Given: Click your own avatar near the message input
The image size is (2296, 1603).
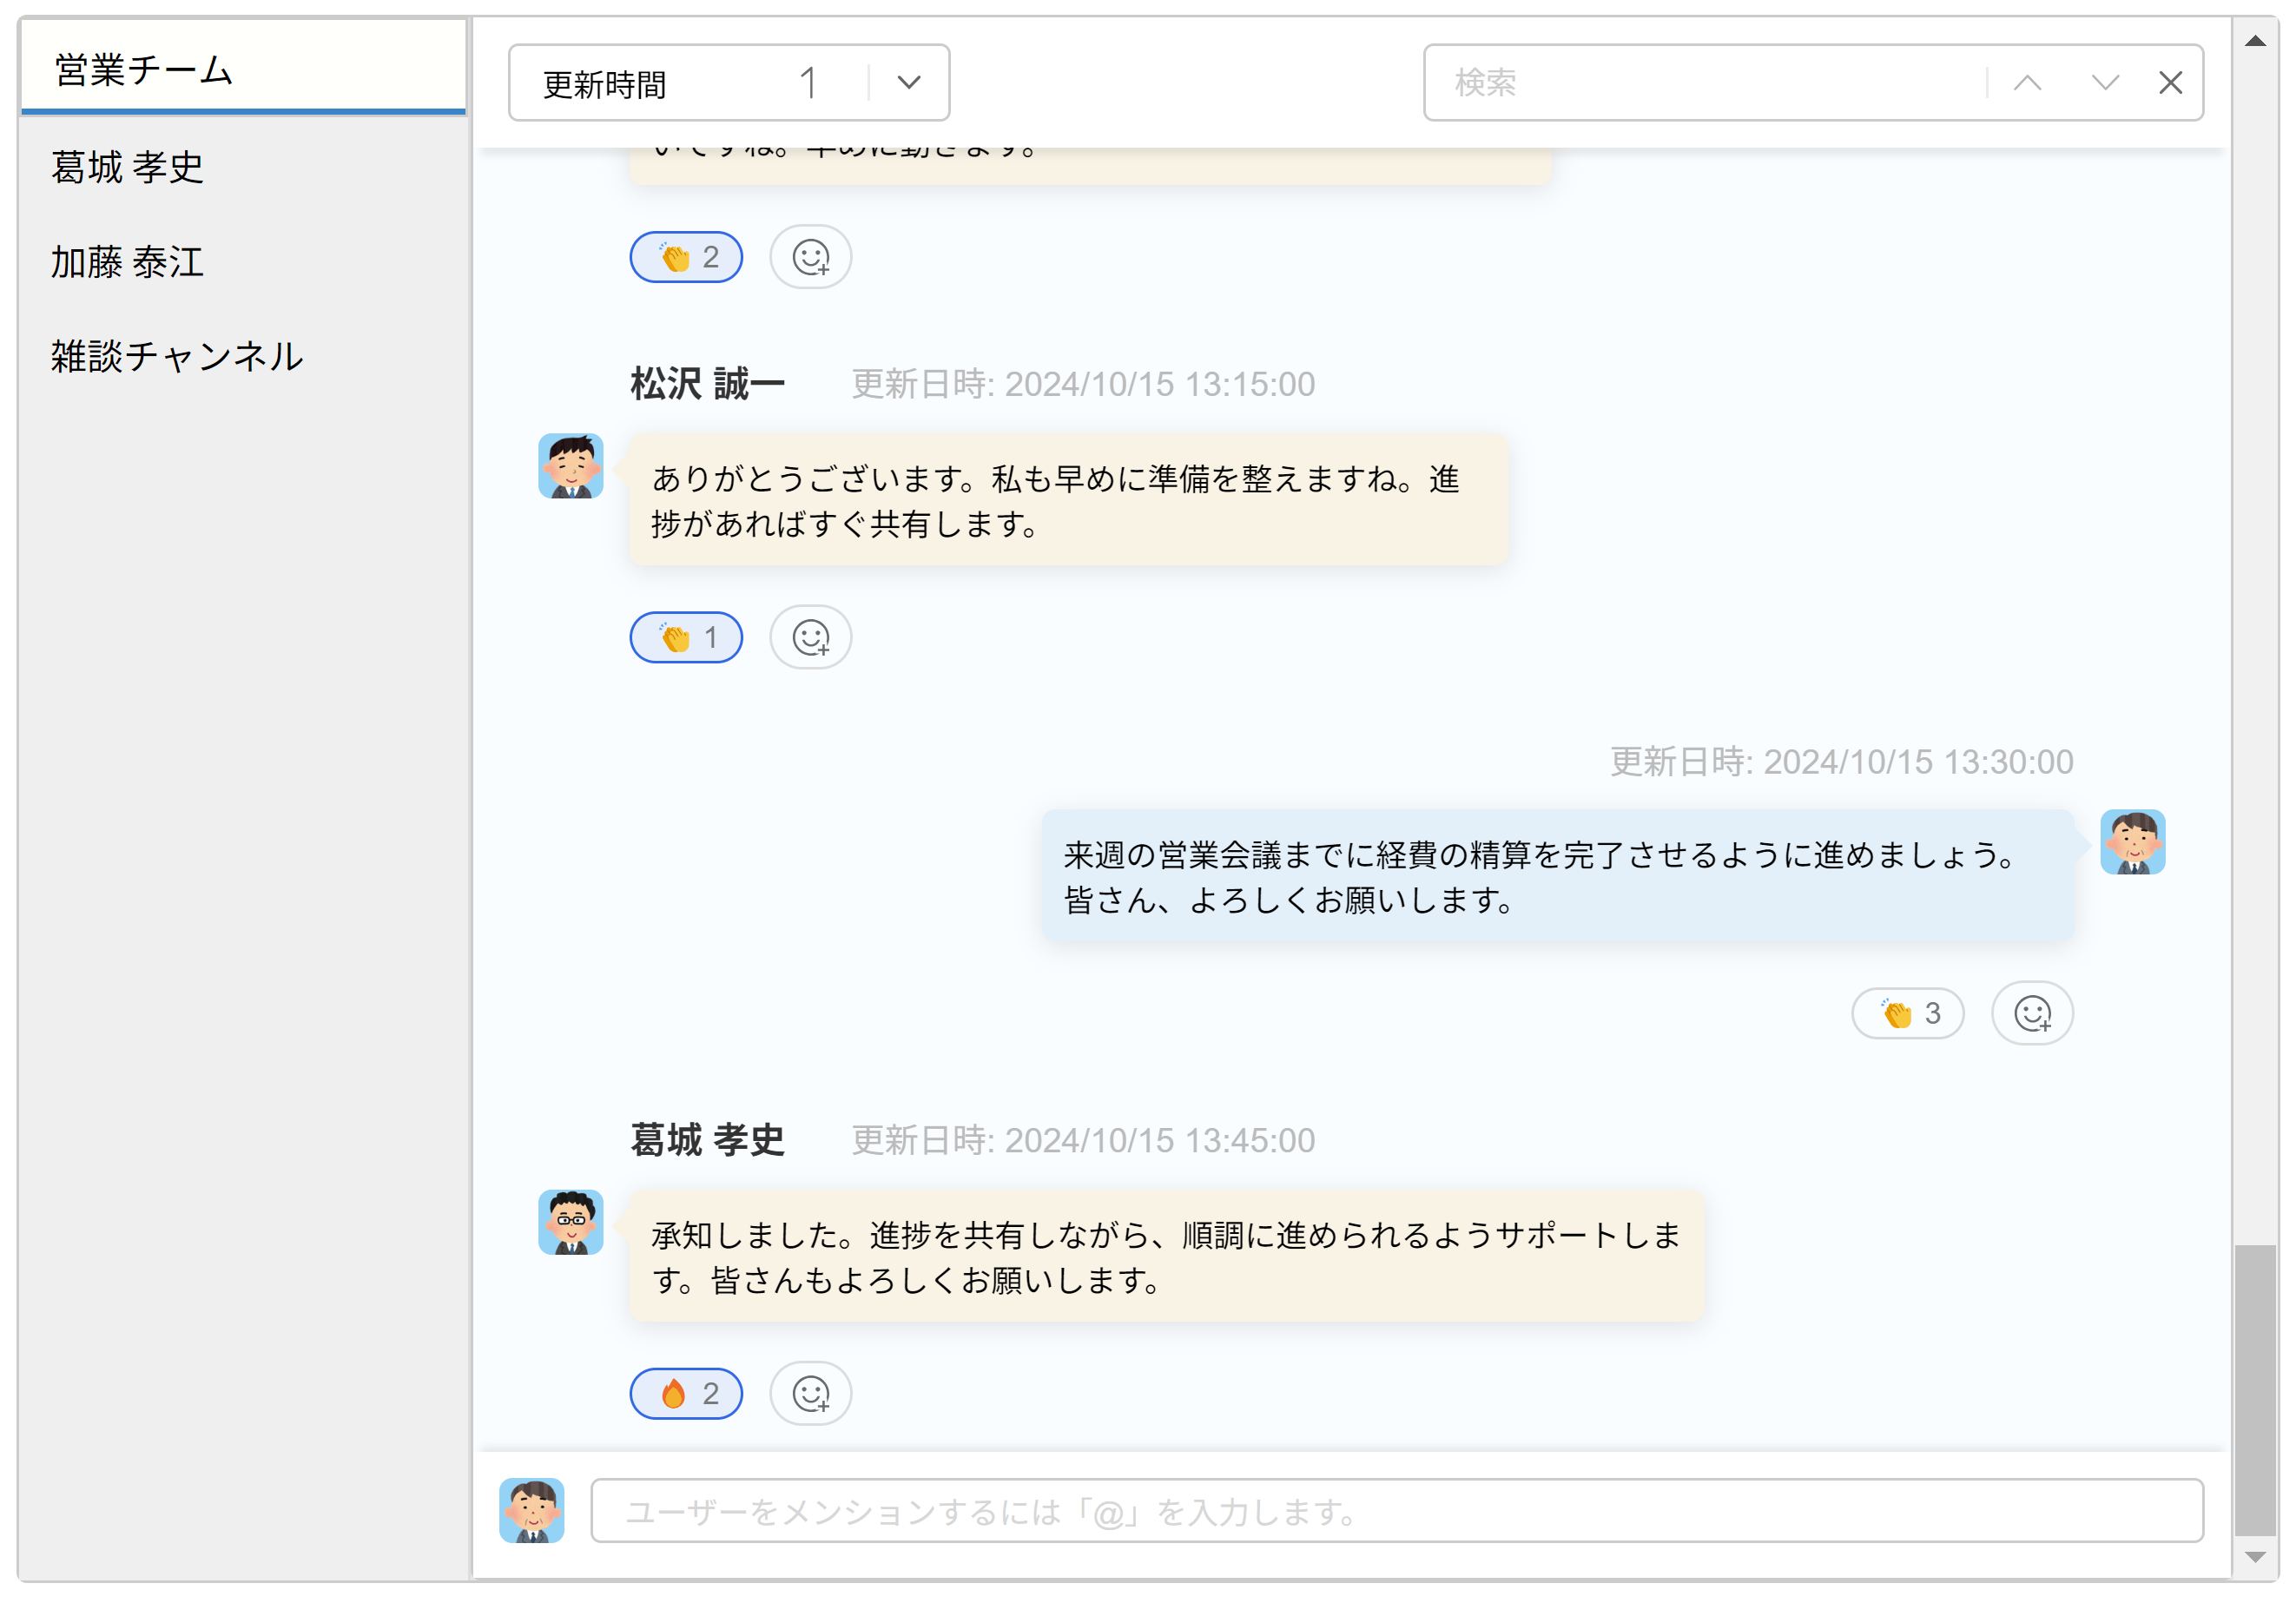Looking at the screenshot, I should (532, 1511).
